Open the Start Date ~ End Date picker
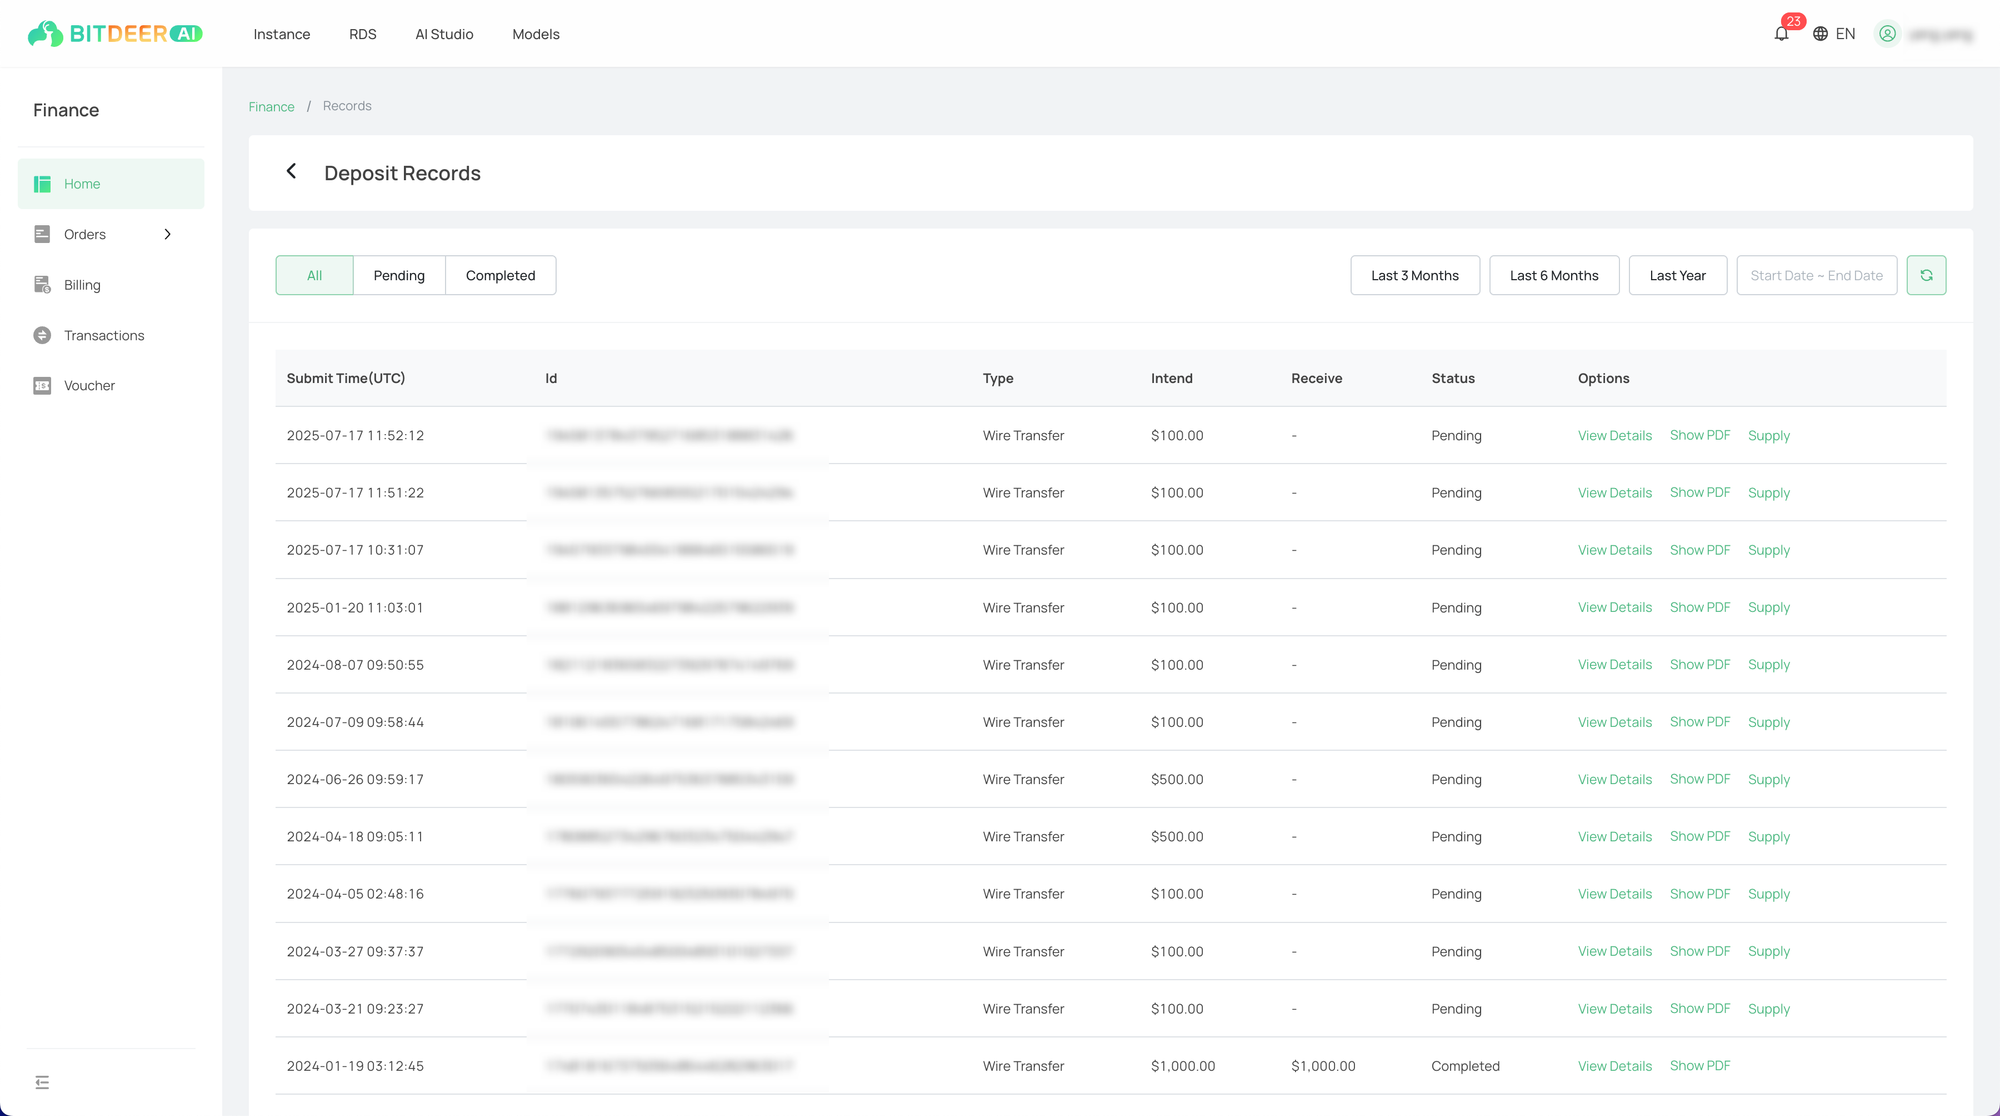The height and width of the screenshot is (1116, 2000). click(x=1816, y=275)
